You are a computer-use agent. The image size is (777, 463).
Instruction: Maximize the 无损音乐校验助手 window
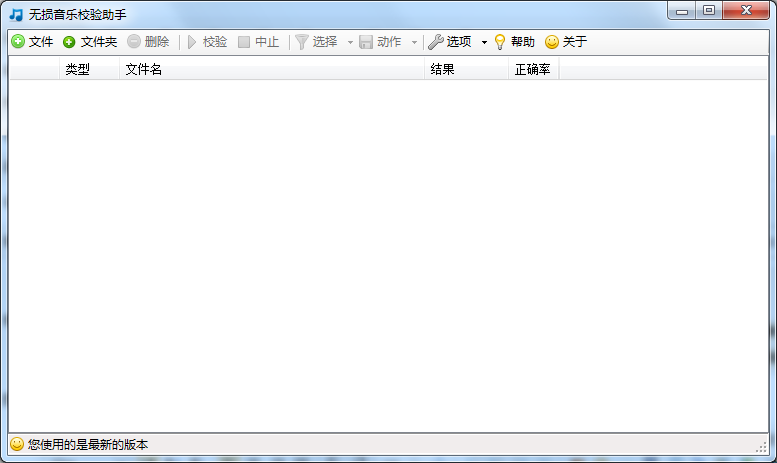pyautogui.click(x=709, y=10)
